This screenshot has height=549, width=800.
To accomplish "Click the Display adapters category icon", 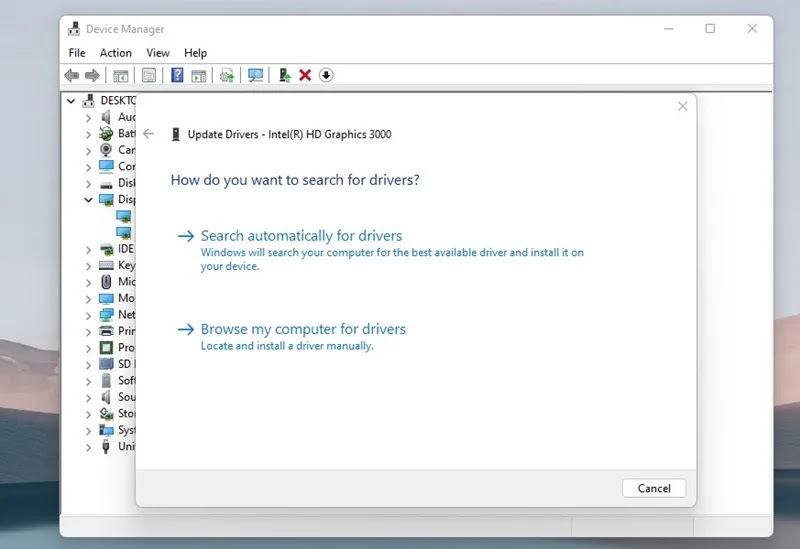I will pos(106,199).
